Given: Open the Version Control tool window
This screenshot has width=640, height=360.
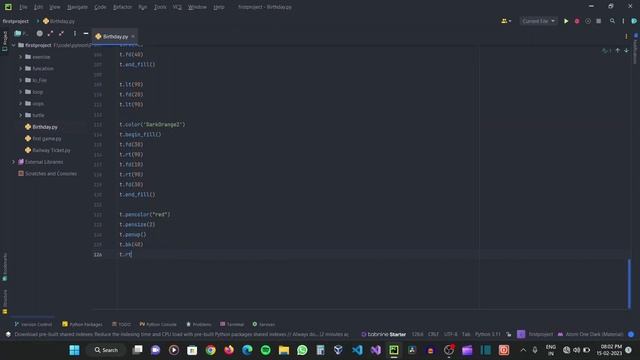Looking at the screenshot, I should point(33,324).
